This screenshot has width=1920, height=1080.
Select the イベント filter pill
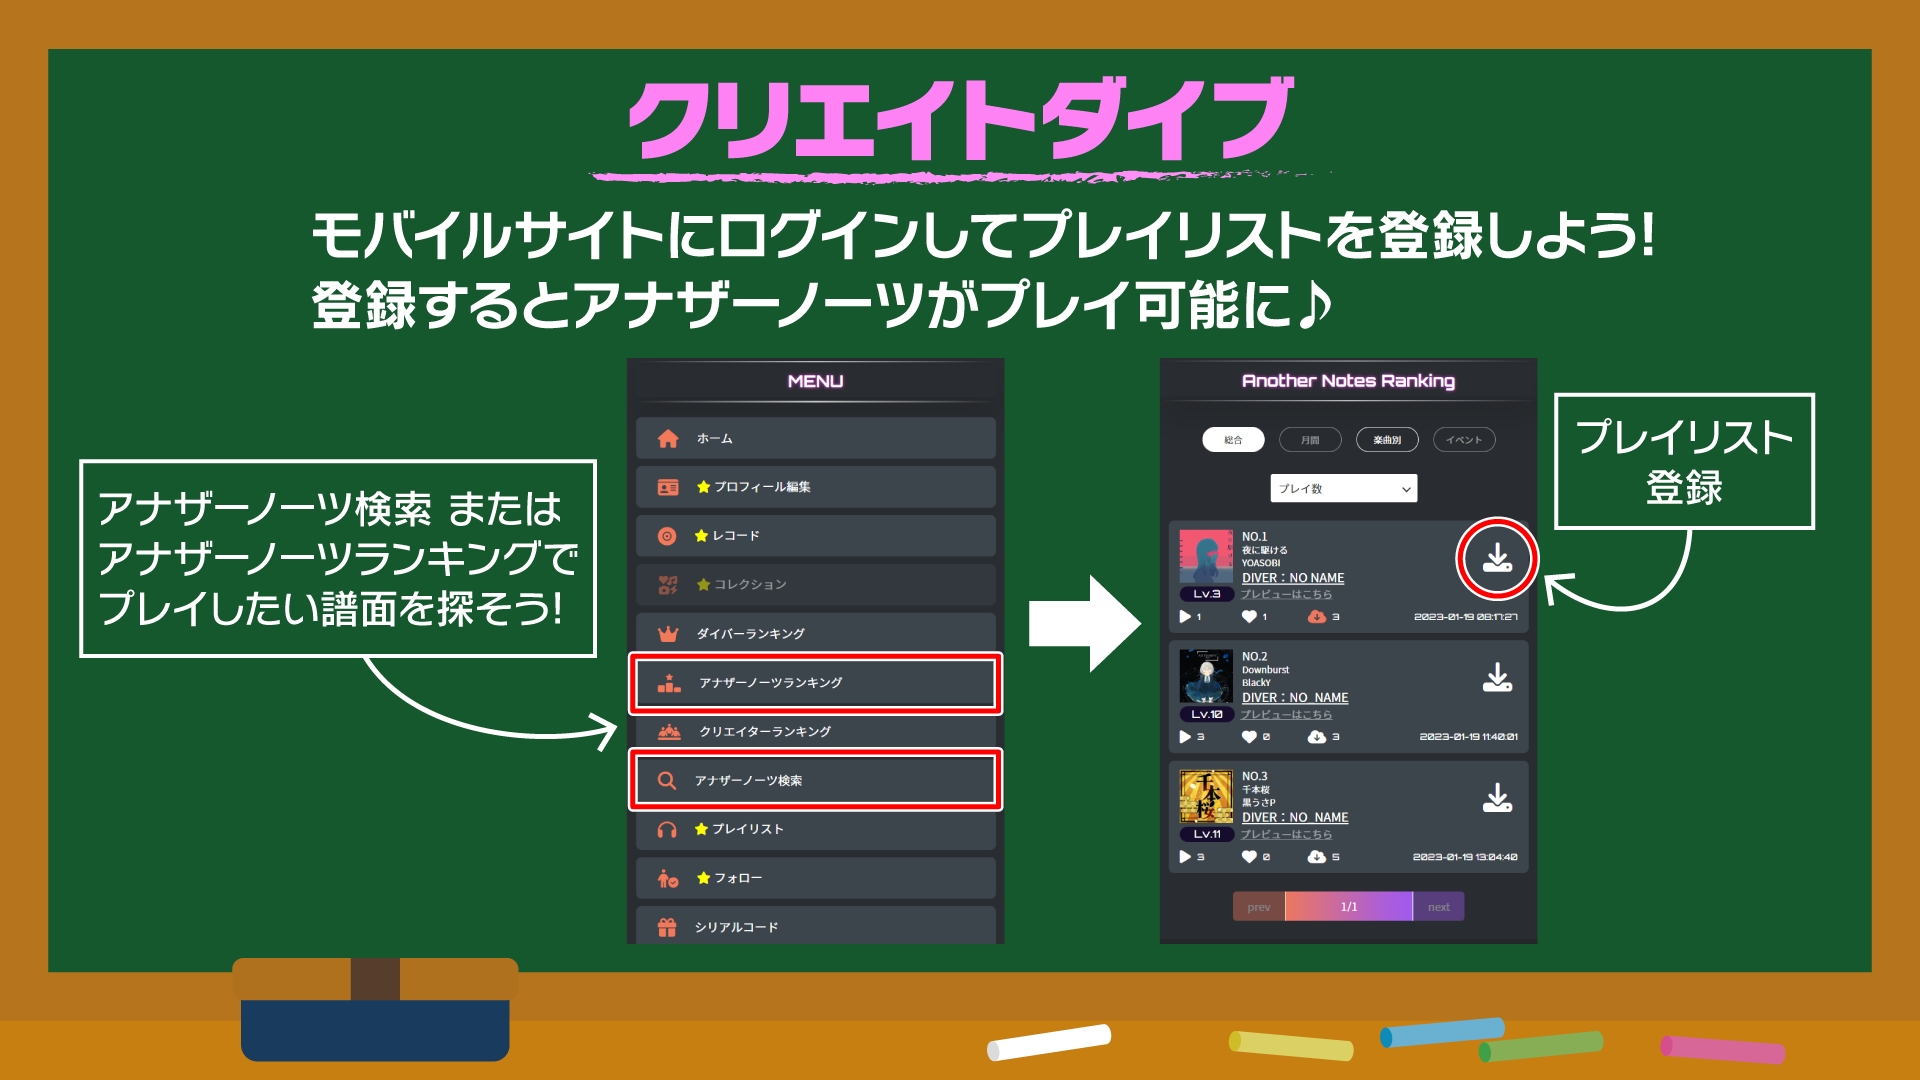[x=1464, y=440]
